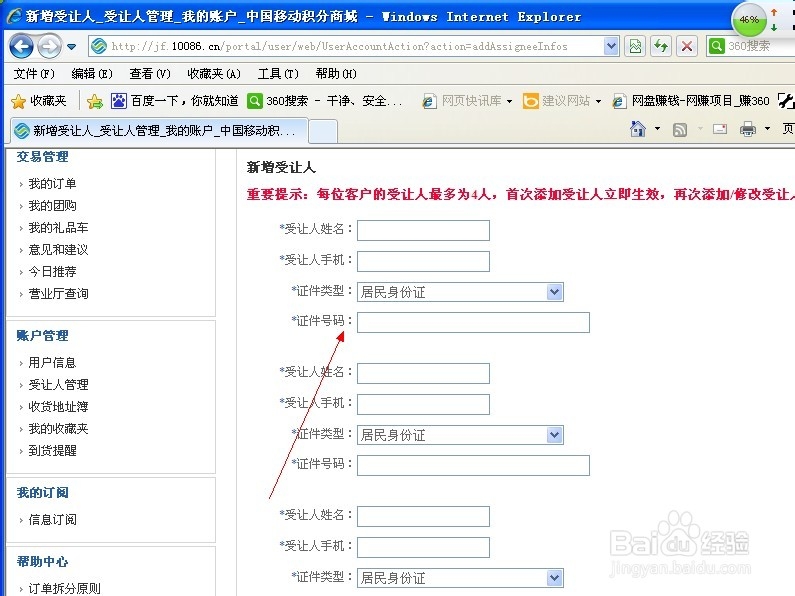Viewport: 795px width, 596px height.
Task: Click the URL address bar
Action: click(x=347, y=47)
